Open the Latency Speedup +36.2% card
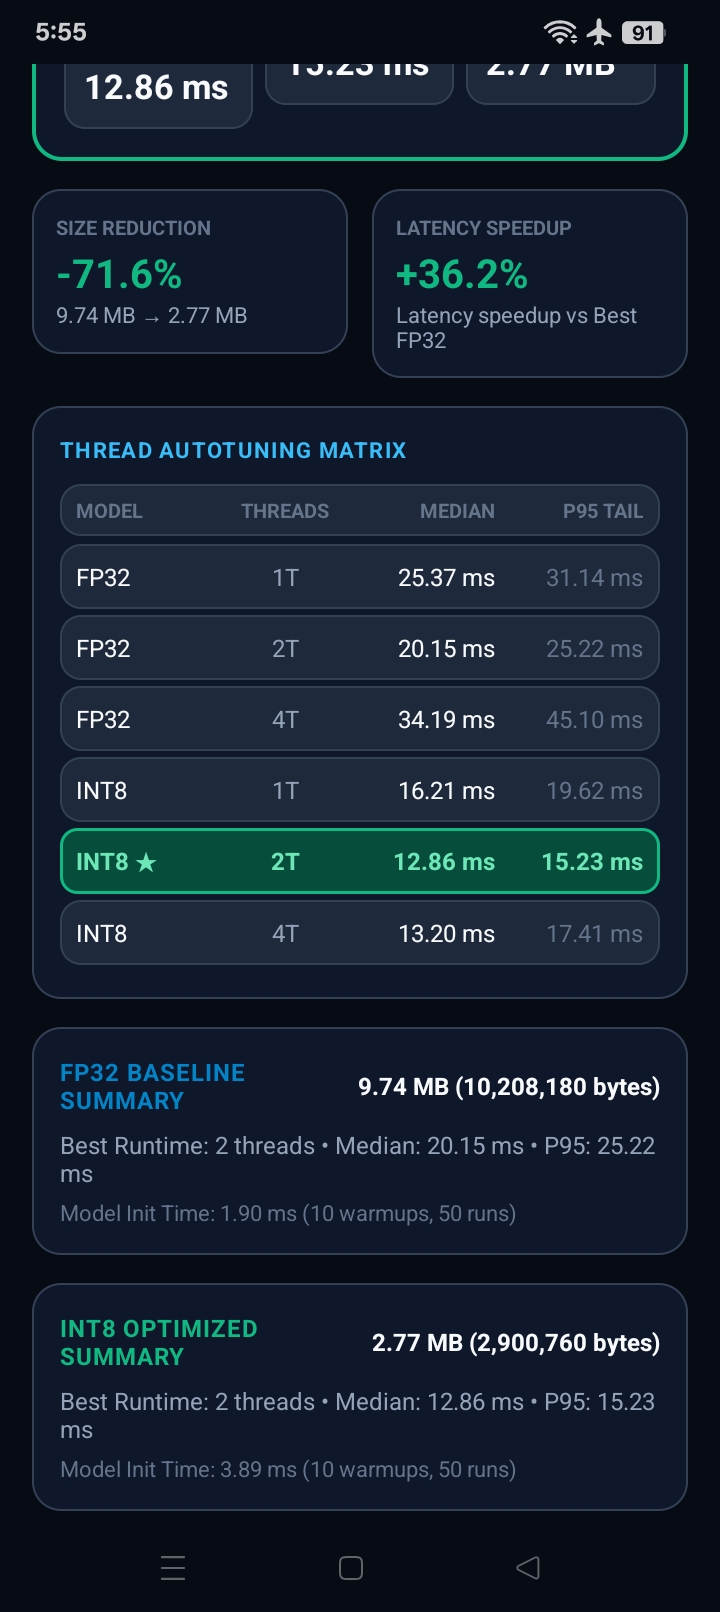 click(x=530, y=283)
